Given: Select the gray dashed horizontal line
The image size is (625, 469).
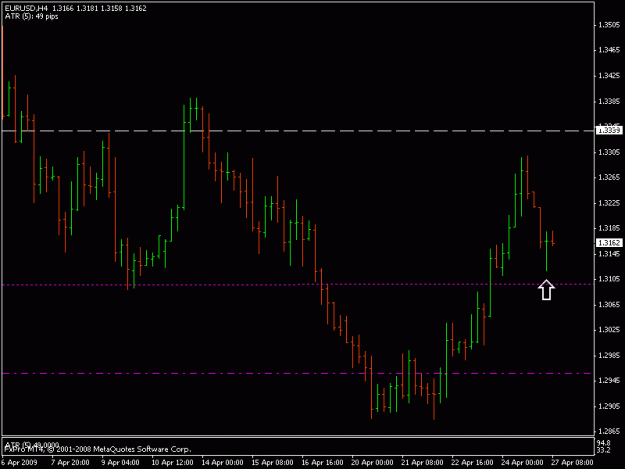Looking at the screenshot, I should [x=298, y=131].
